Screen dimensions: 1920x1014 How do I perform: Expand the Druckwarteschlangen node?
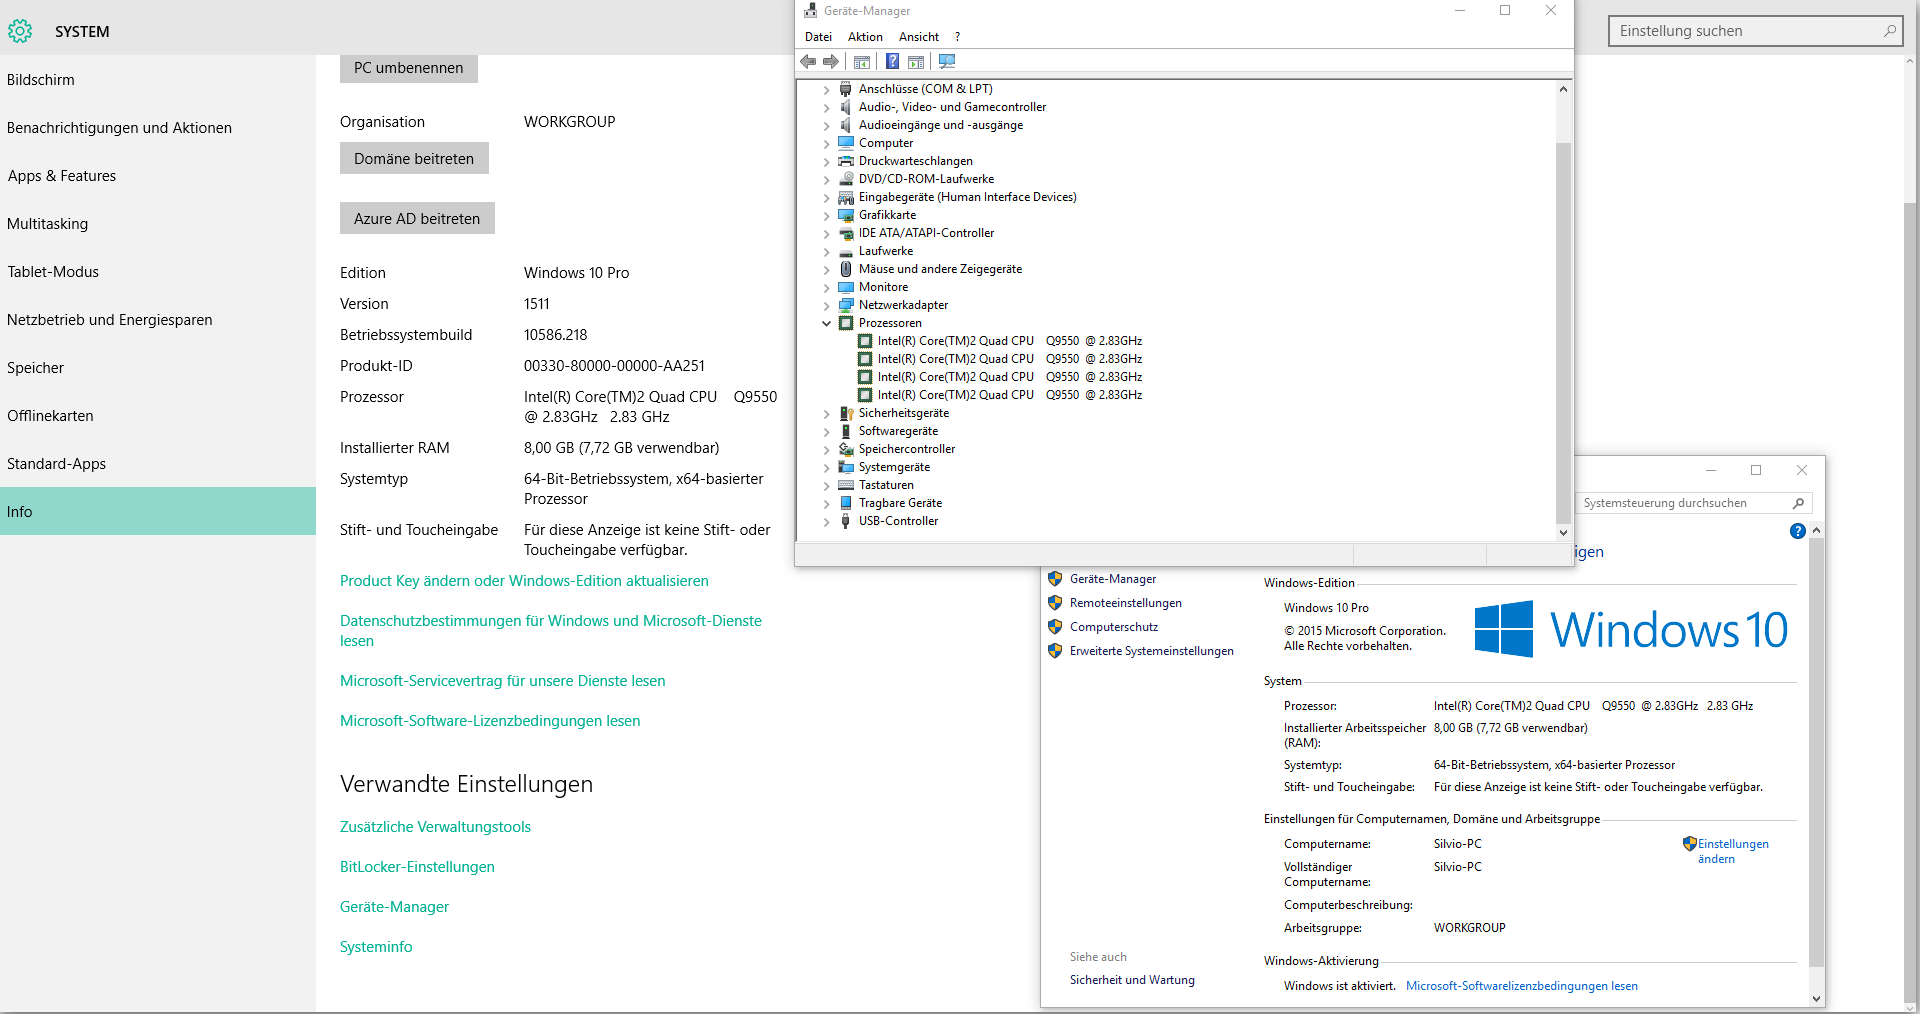tap(826, 162)
